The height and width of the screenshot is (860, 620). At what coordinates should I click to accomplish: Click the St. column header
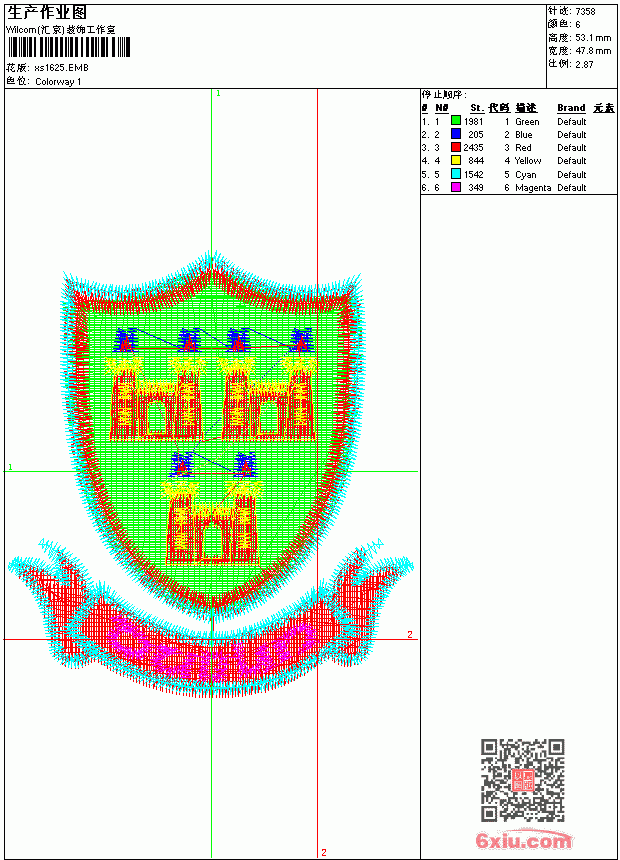tap(477, 108)
